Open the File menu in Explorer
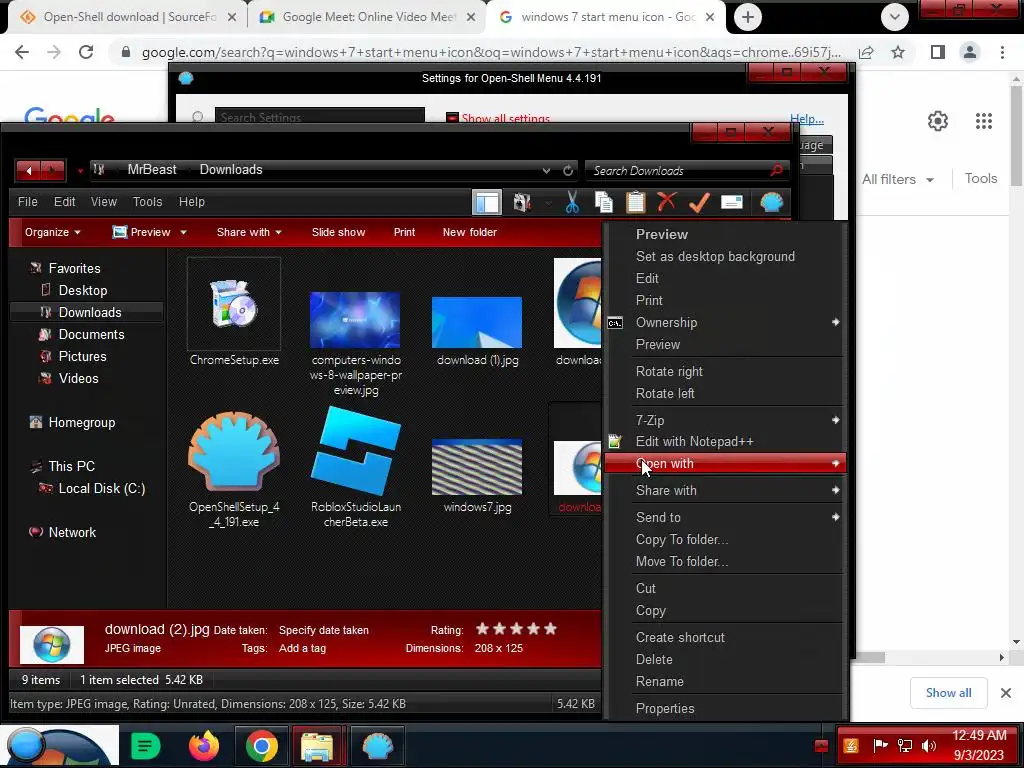Image resolution: width=1024 pixels, height=768 pixels. pos(27,202)
